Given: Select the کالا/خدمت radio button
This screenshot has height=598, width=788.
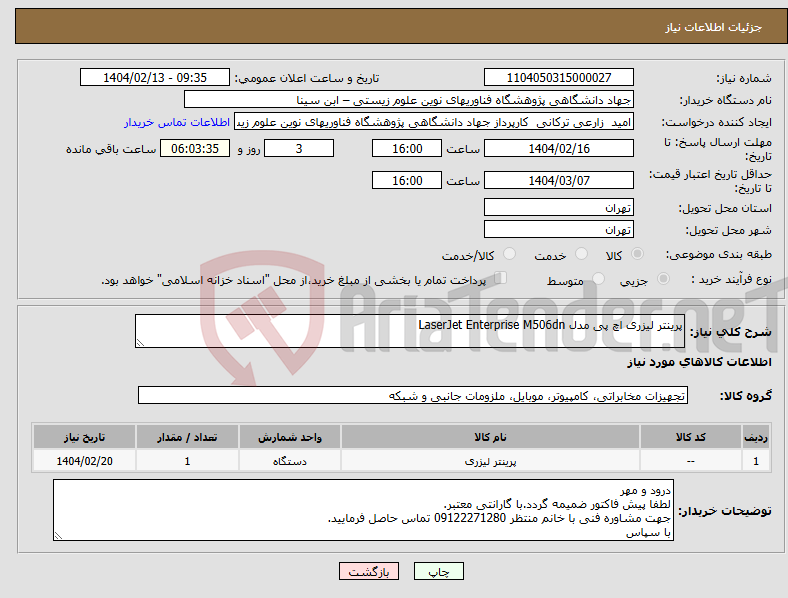Looking at the screenshot, I should tap(510, 254).
